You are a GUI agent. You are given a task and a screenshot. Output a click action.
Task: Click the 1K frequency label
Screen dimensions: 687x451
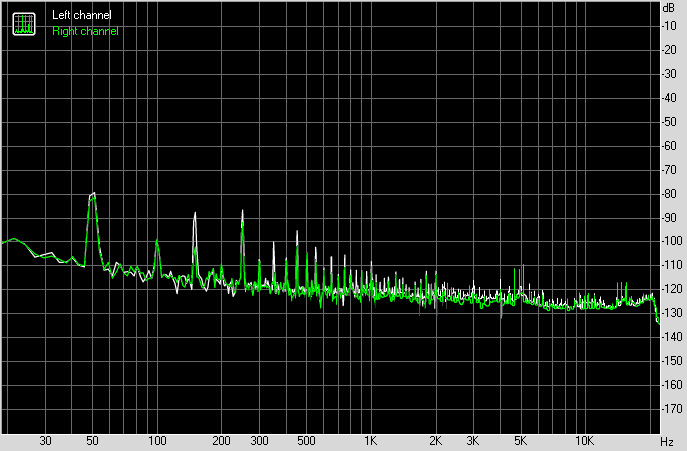coord(371,441)
